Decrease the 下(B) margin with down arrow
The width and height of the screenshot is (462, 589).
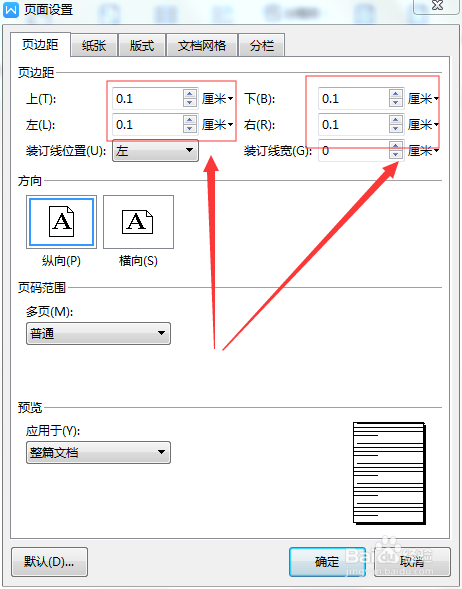396,103
